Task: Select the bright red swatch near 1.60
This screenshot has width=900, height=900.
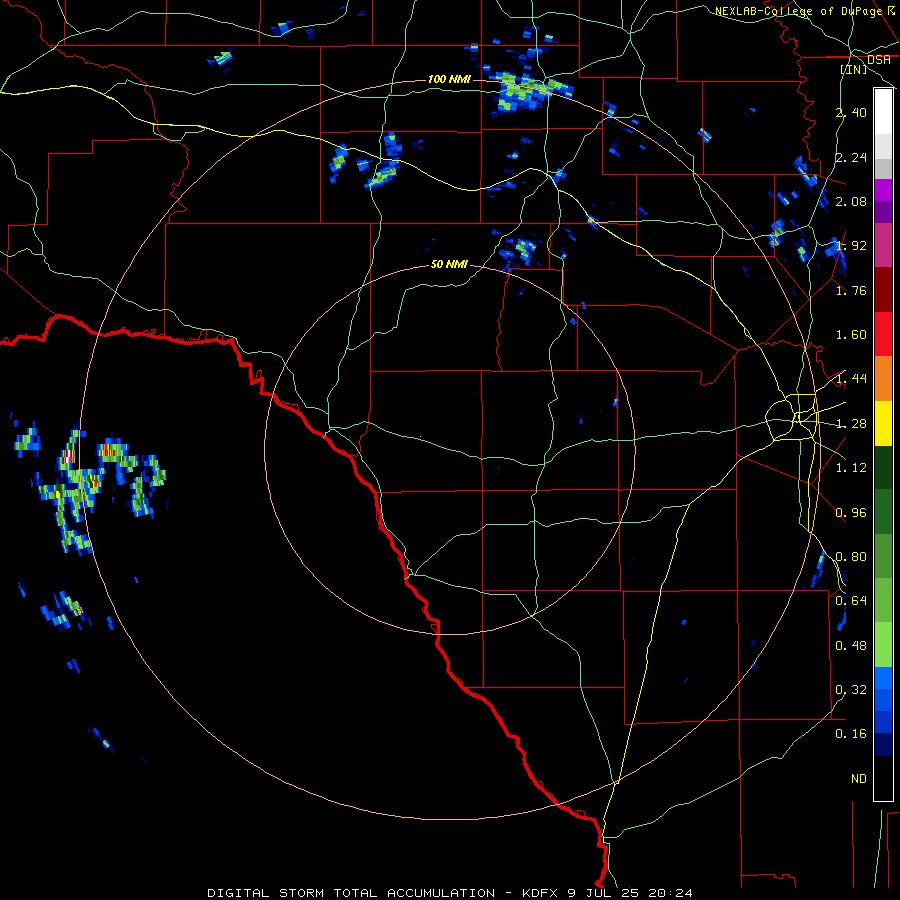Action: click(x=883, y=334)
